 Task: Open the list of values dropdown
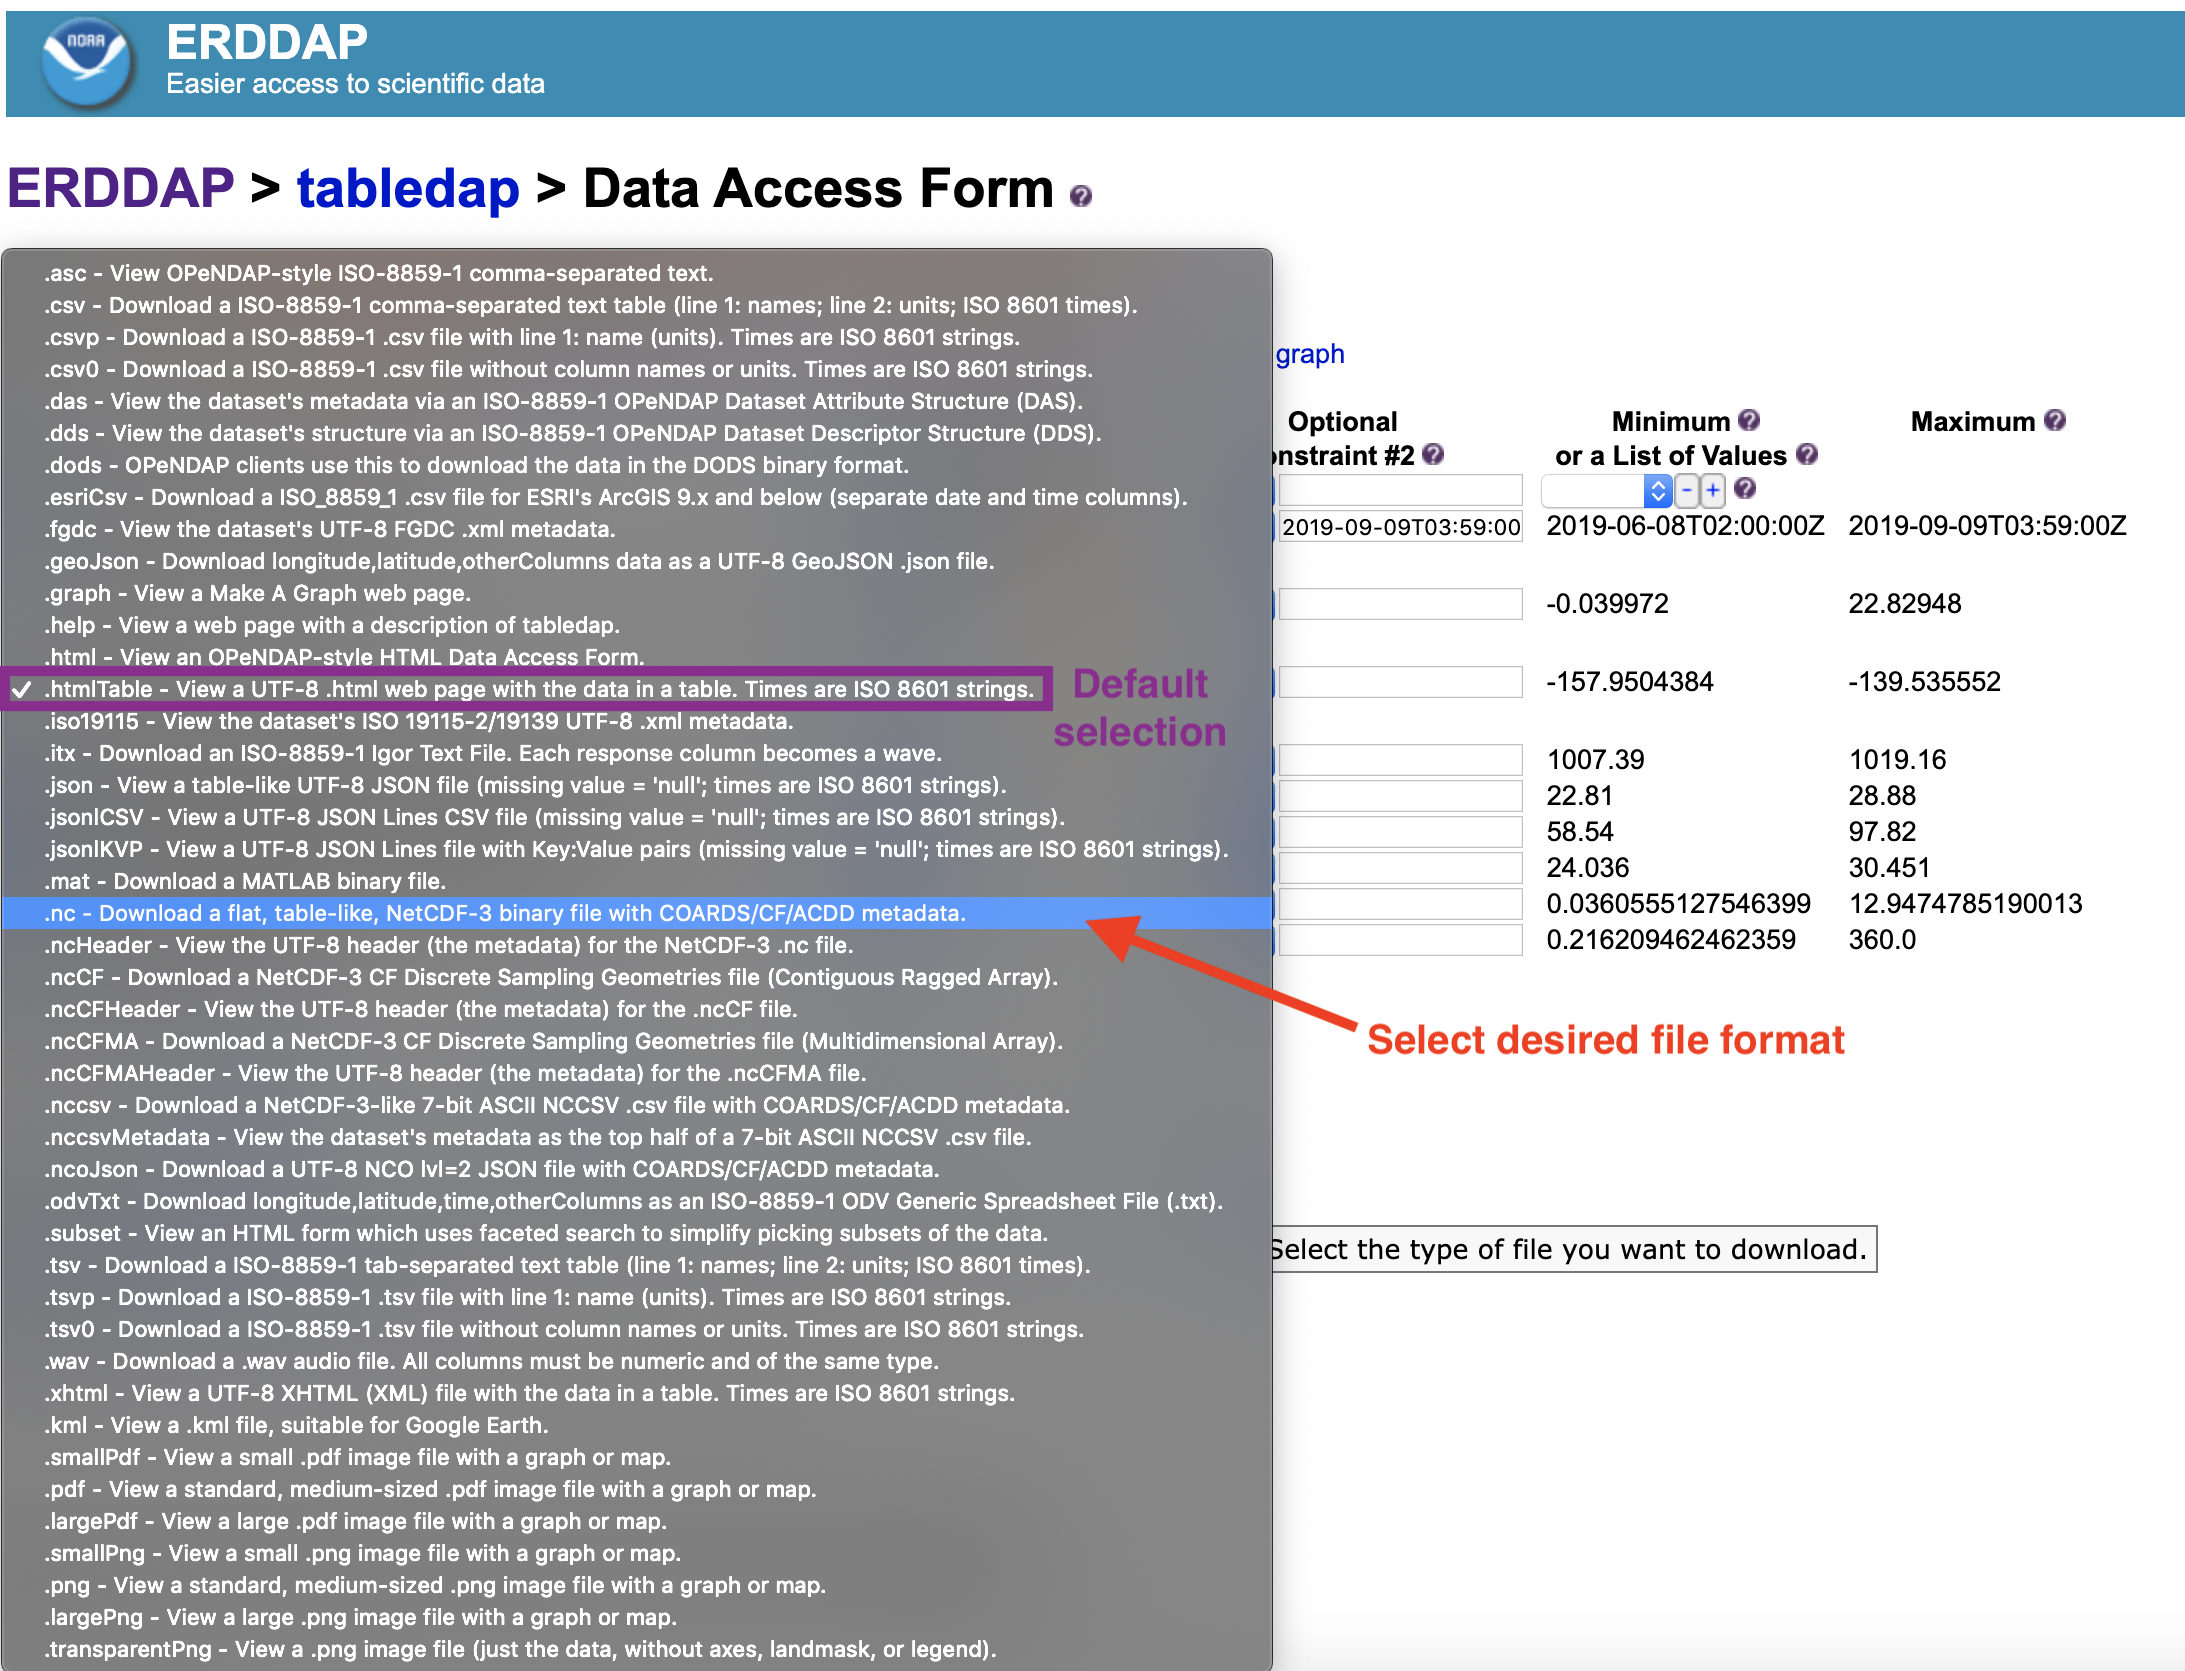coord(1606,490)
